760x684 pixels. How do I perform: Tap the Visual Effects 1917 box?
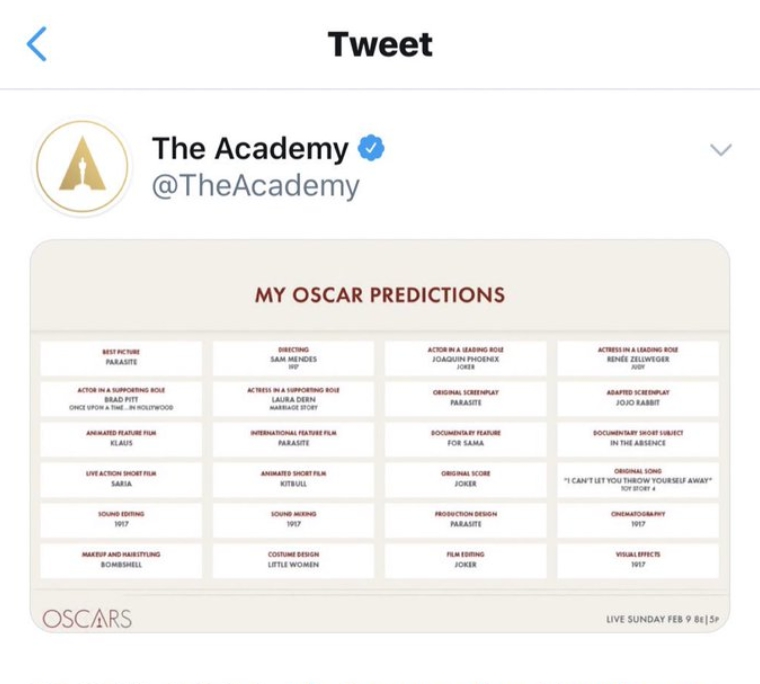tap(638, 560)
